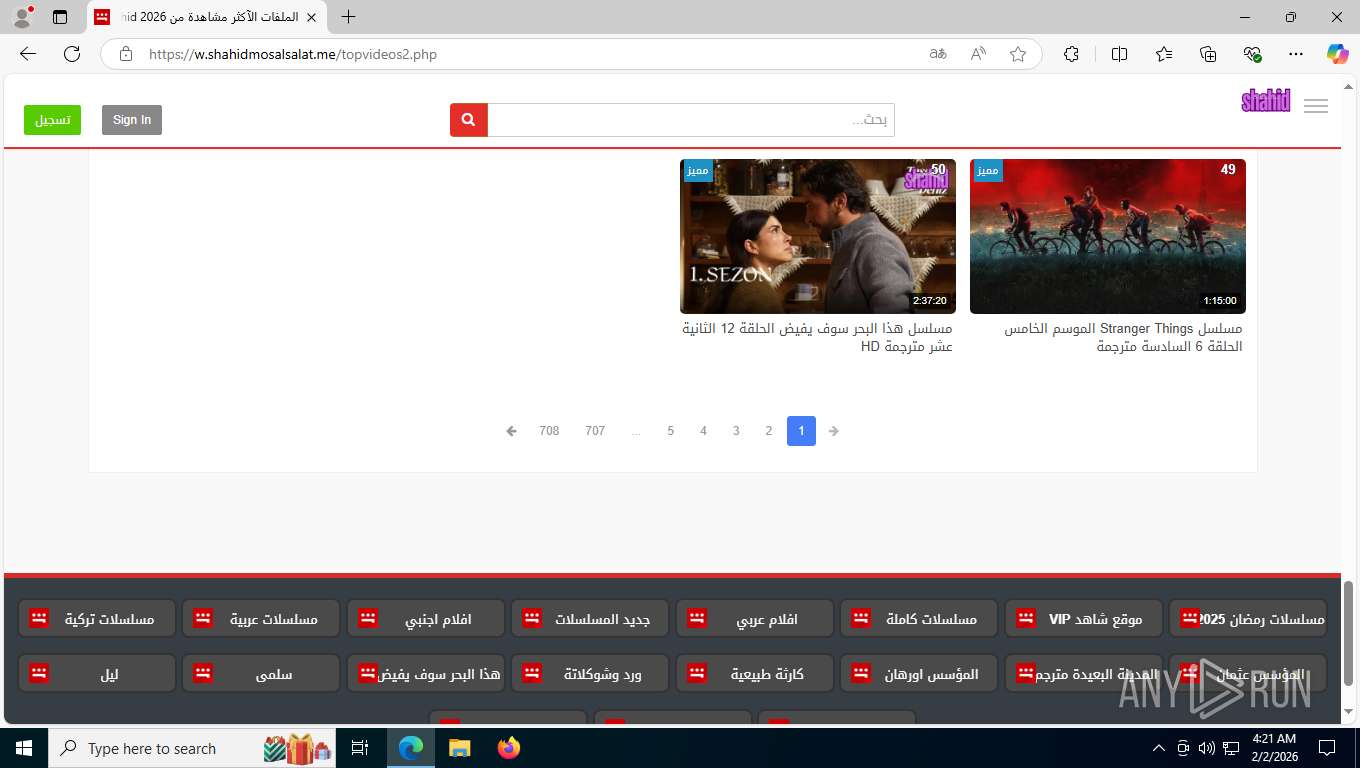Open the browser profile avatar
The image size is (1360, 768).
pos(22,17)
